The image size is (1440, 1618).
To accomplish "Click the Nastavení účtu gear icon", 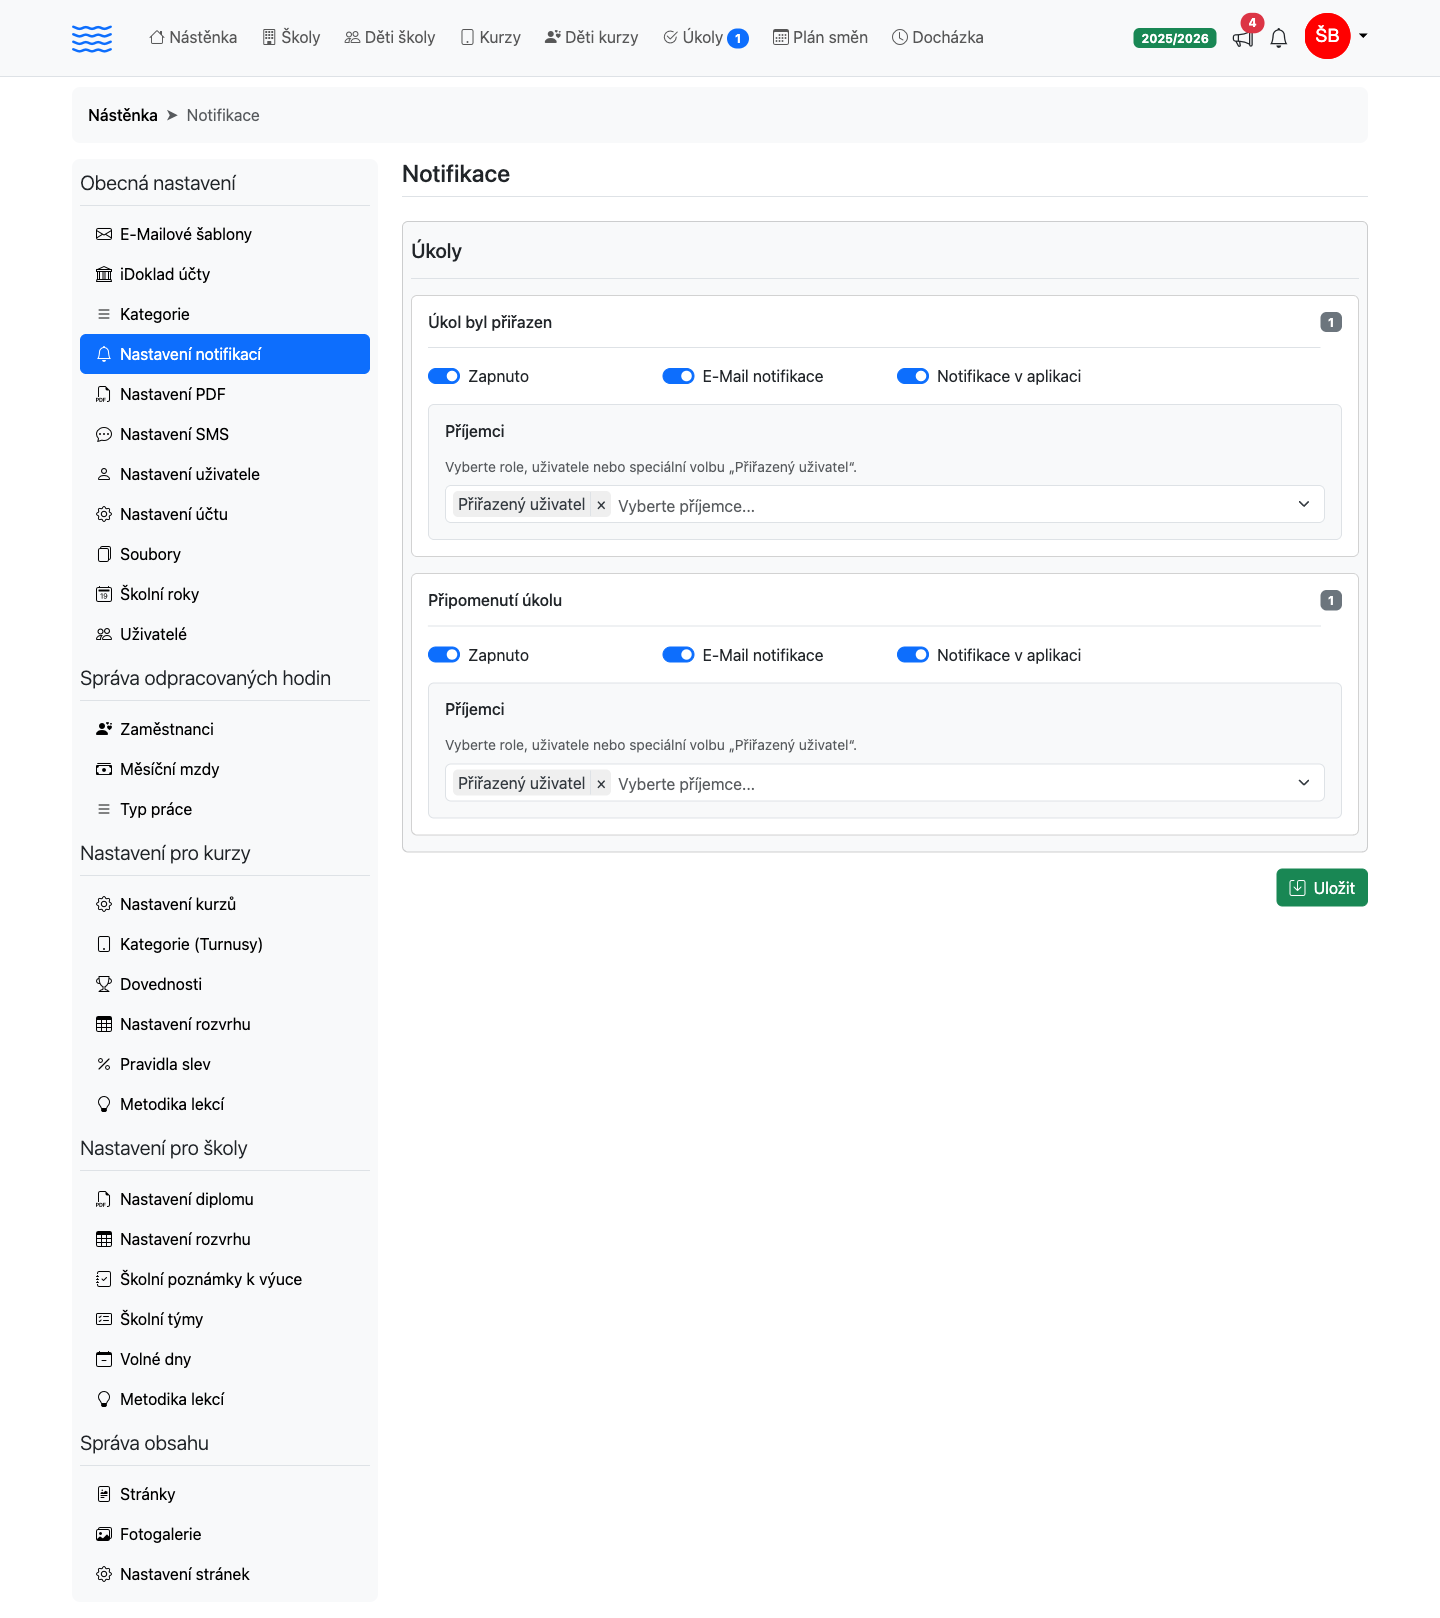I will [x=104, y=514].
